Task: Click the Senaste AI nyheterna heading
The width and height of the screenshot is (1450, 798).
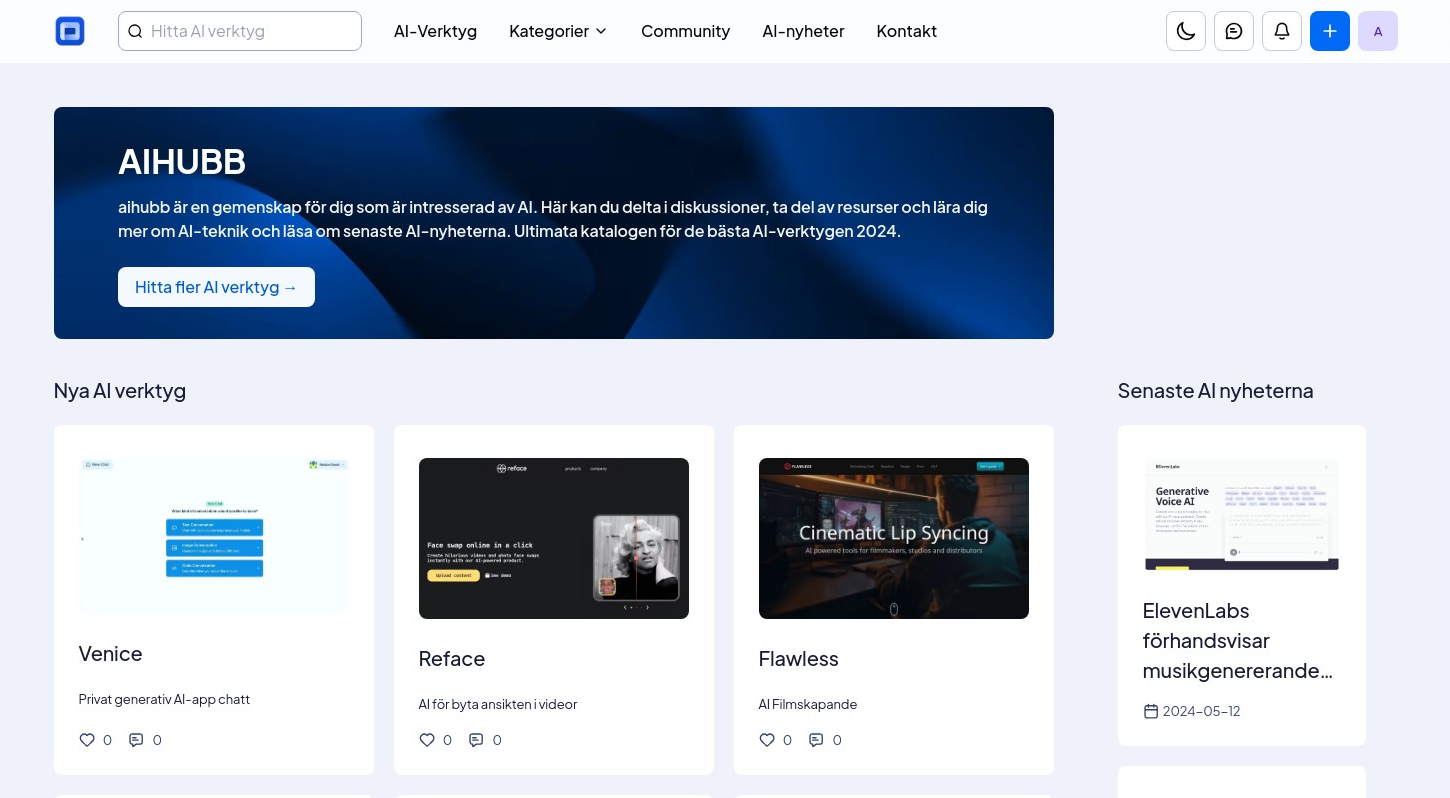Action: [x=1216, y=391]
